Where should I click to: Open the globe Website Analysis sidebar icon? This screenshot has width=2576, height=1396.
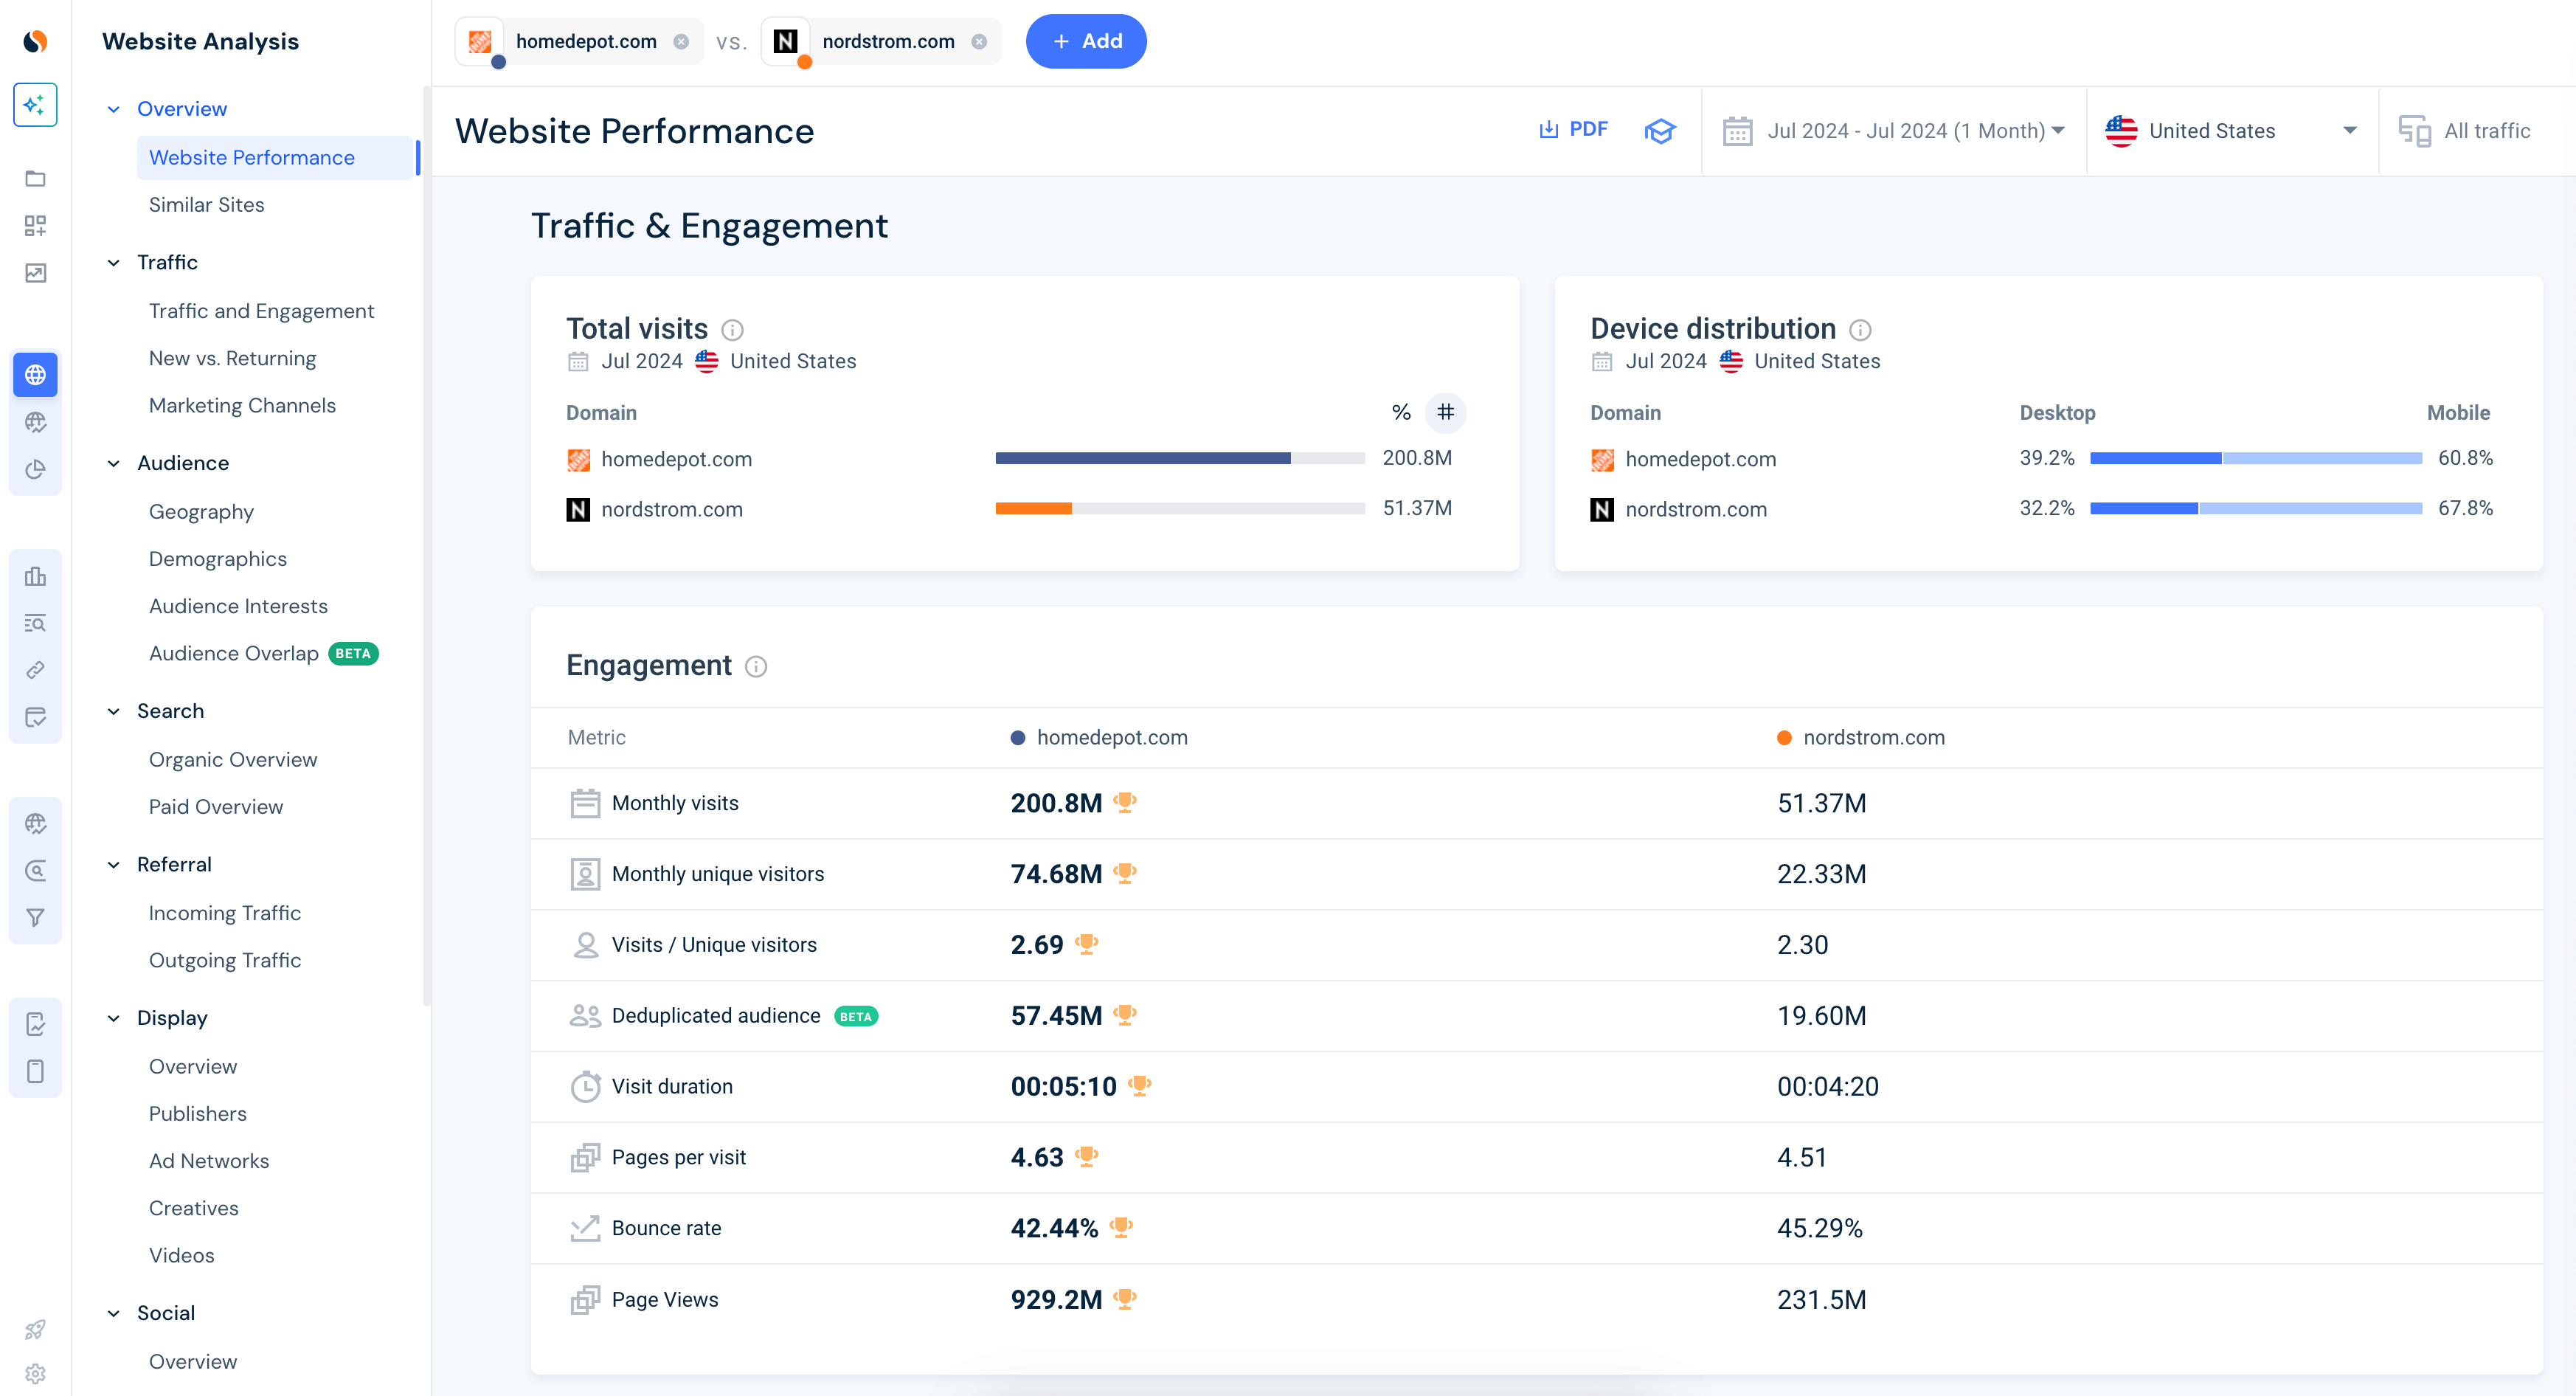point(35,375)
